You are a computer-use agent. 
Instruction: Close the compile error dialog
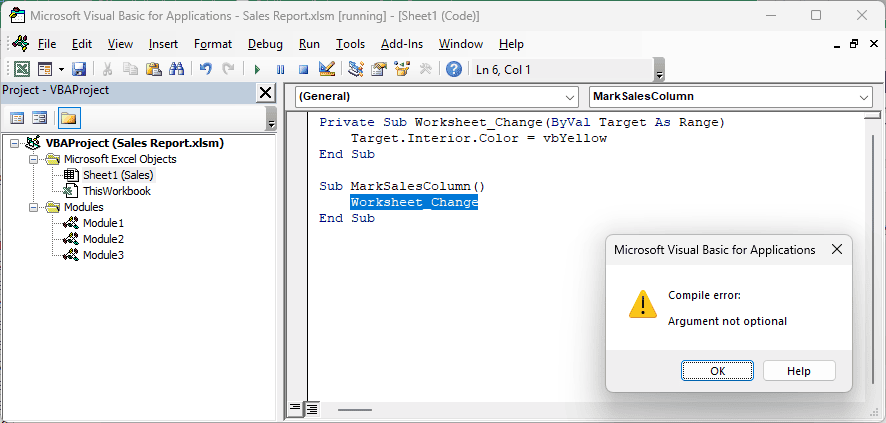click(x=837, y=250)
